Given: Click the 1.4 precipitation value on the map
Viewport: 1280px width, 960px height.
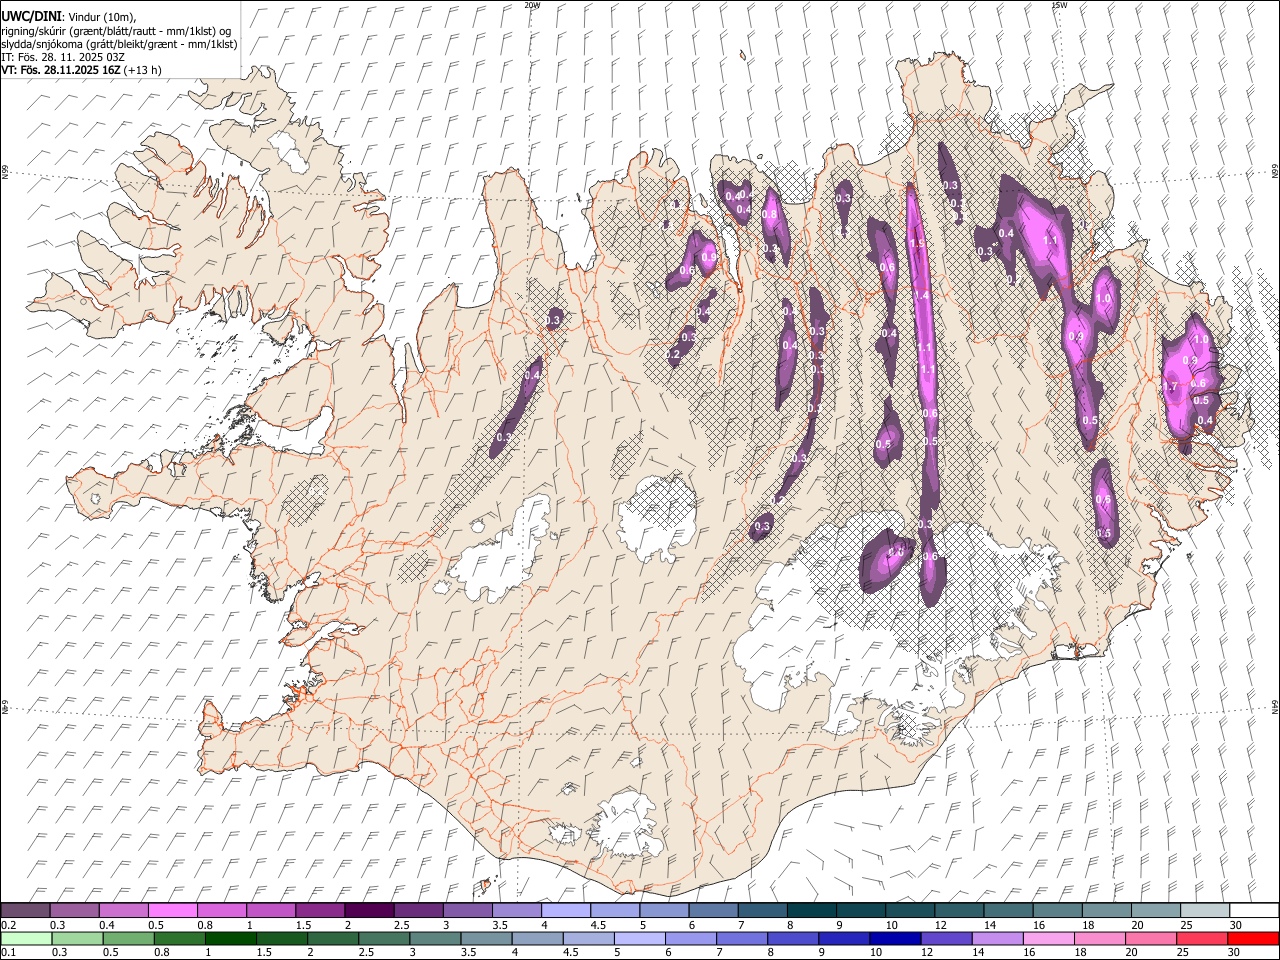Looking at the screenshot, I should click(921, 296).
